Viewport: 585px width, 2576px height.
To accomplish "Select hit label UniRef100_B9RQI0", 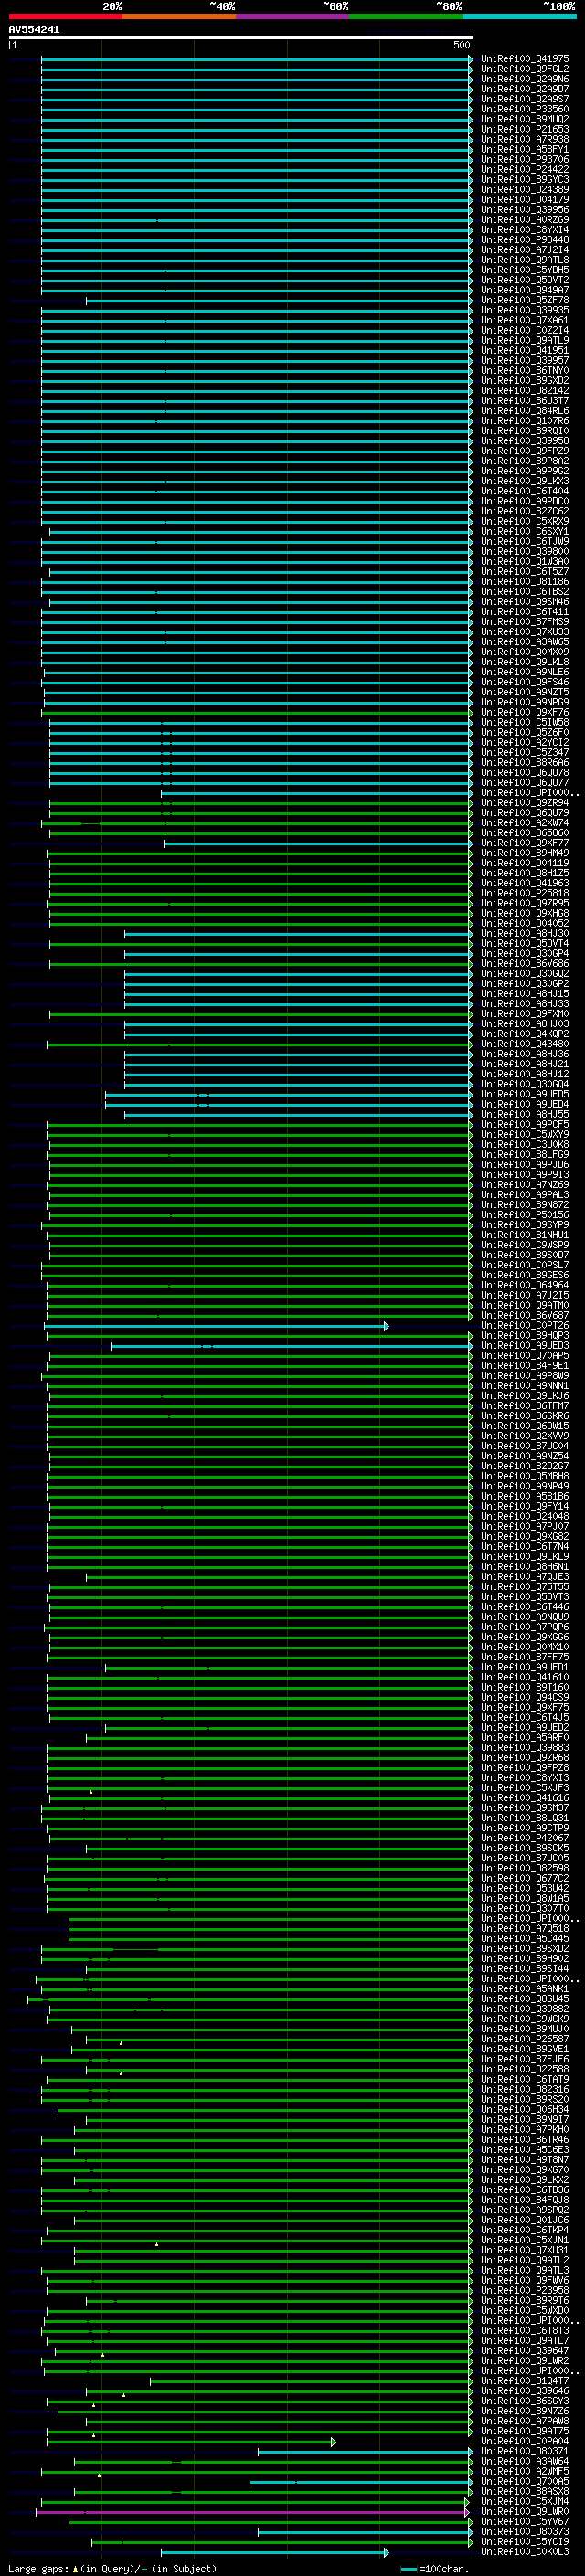I will coord(525,431).
